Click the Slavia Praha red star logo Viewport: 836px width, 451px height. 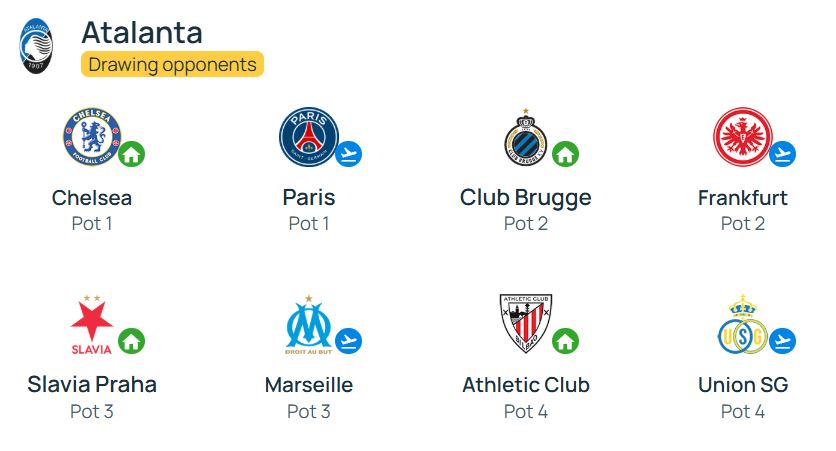tap(92, 325)
